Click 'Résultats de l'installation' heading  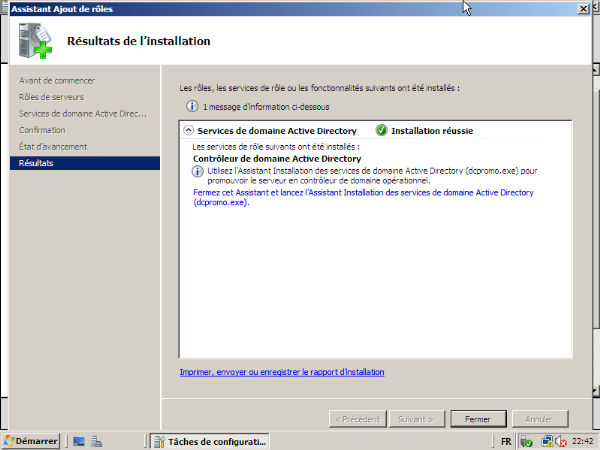(139, 41)
